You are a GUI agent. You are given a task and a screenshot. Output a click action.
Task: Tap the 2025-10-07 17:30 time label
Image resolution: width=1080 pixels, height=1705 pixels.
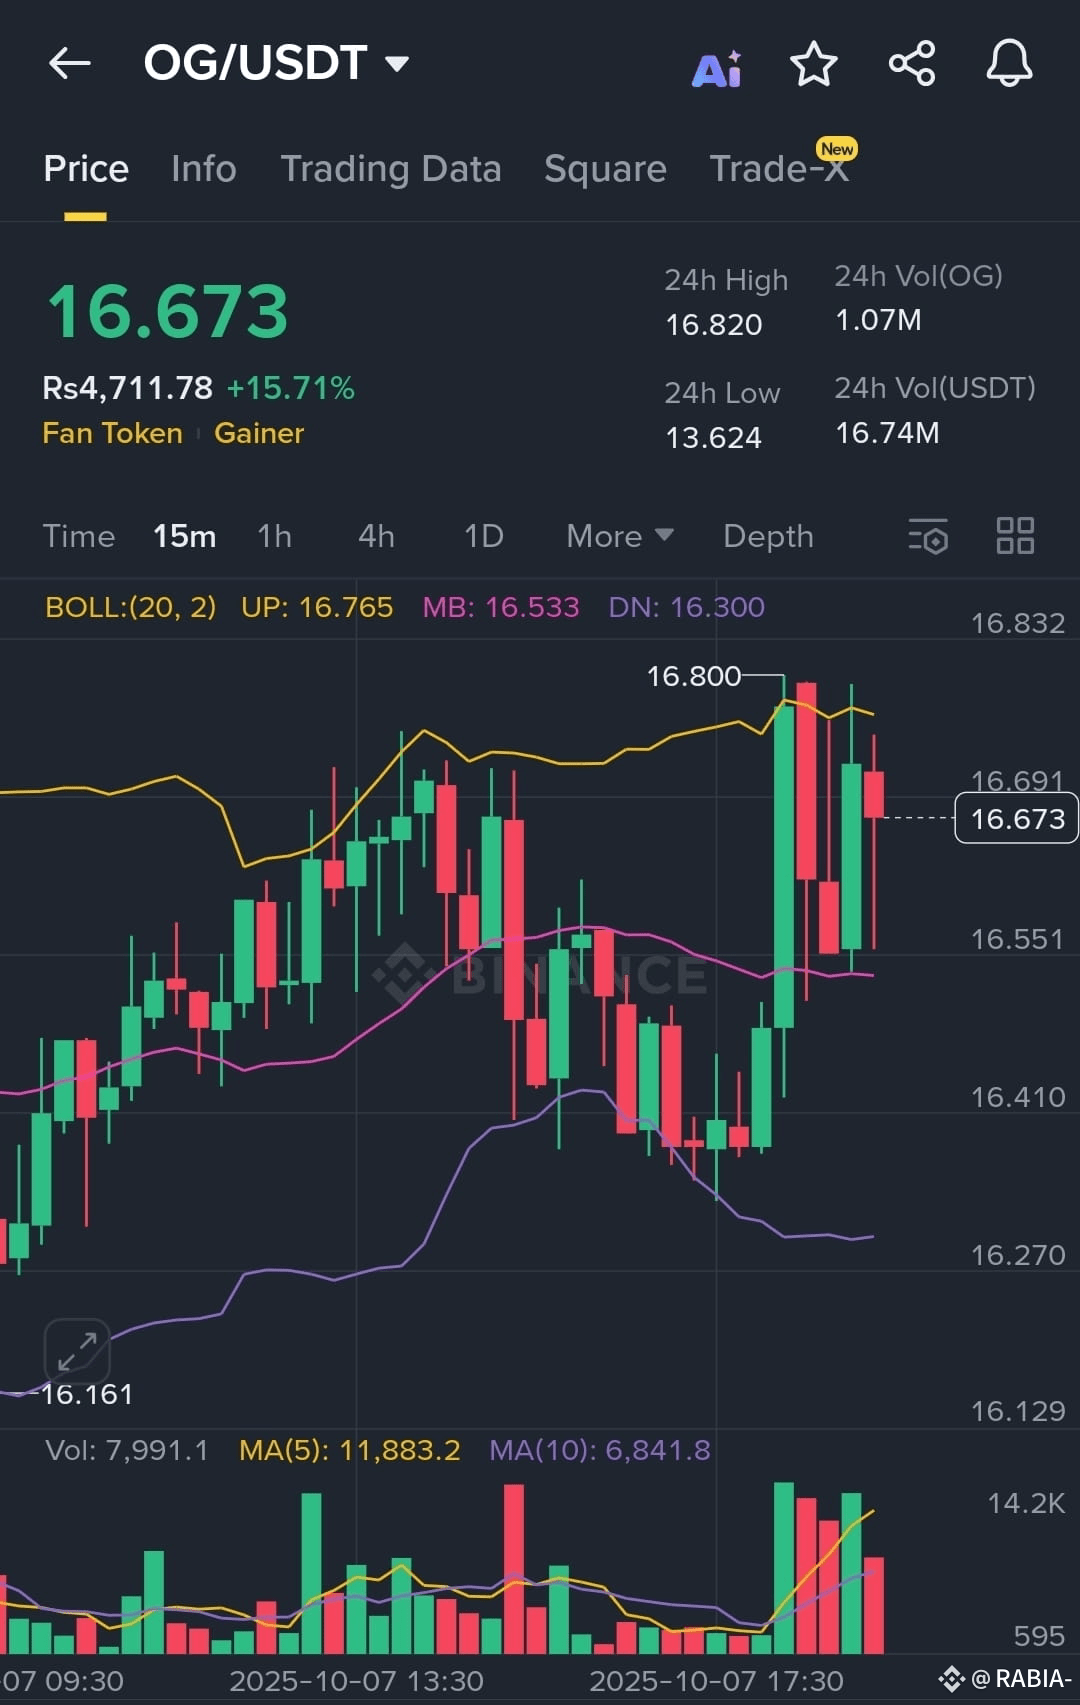716,1681
